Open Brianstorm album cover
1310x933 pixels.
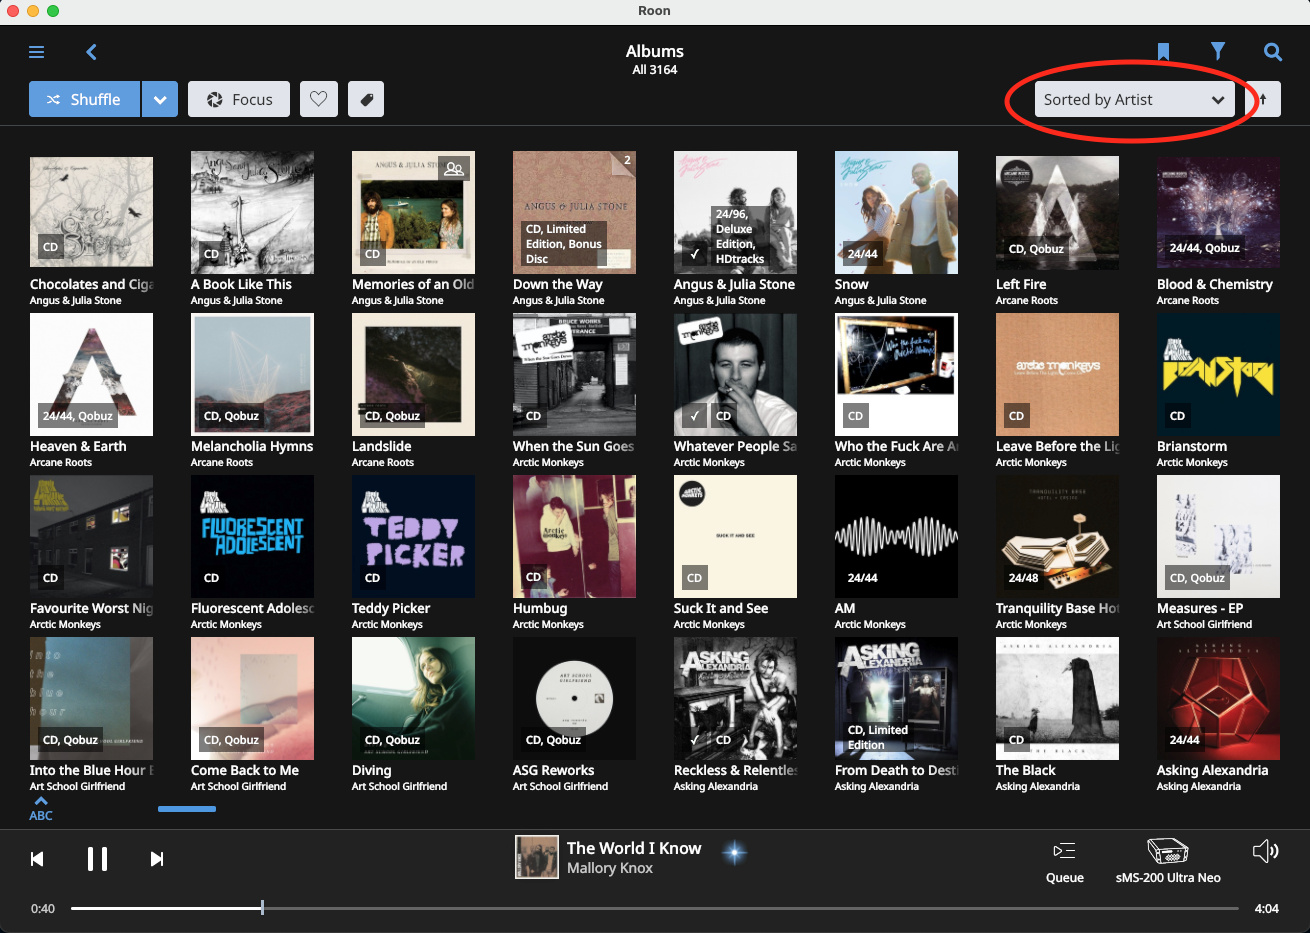(1218, 374)
